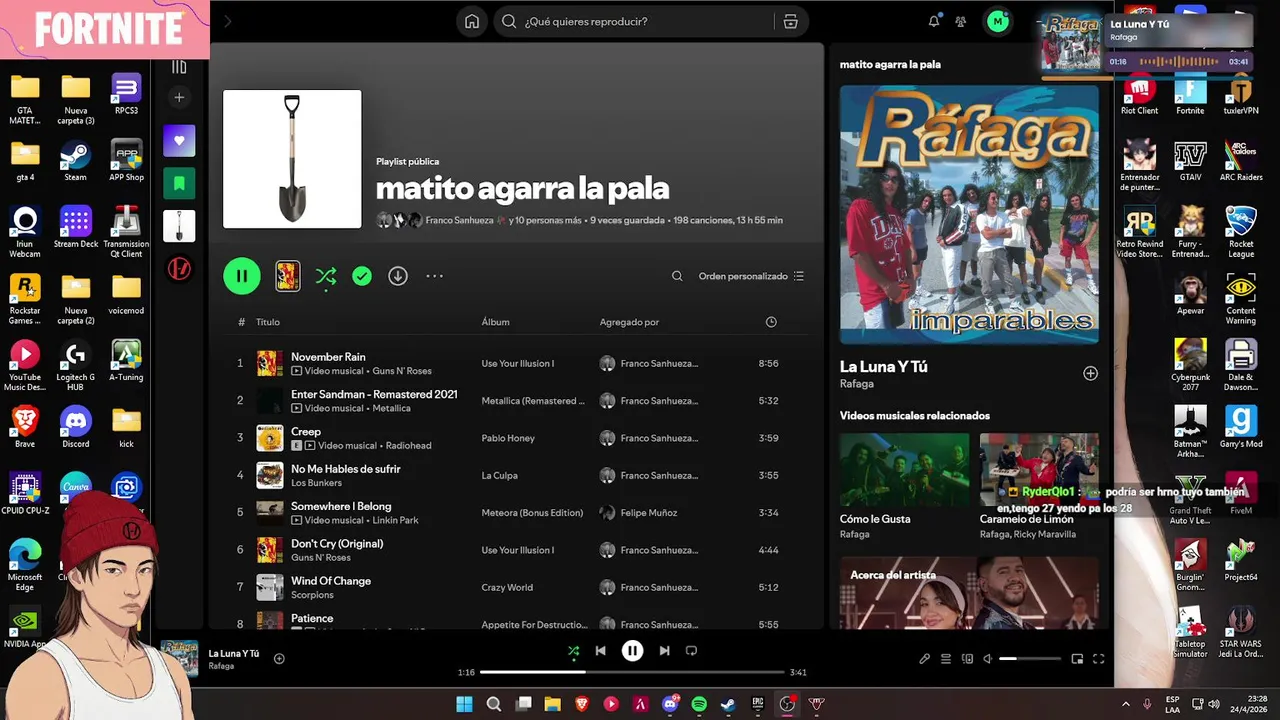Open more options three dots for playlist
Image resolution: width=1280 pixels, height=720 pixels.
tap(434, 276)
